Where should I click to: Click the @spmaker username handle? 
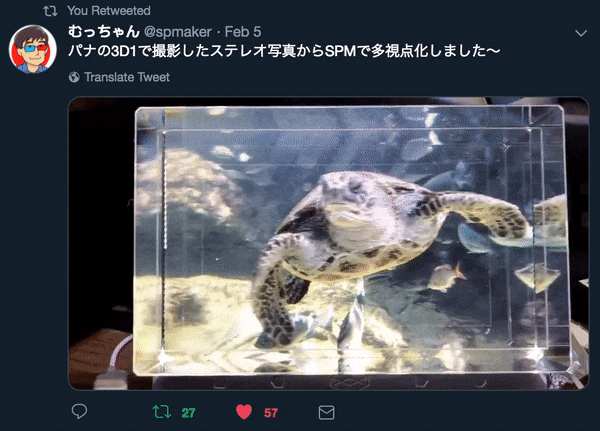click(x=178, y=32)
